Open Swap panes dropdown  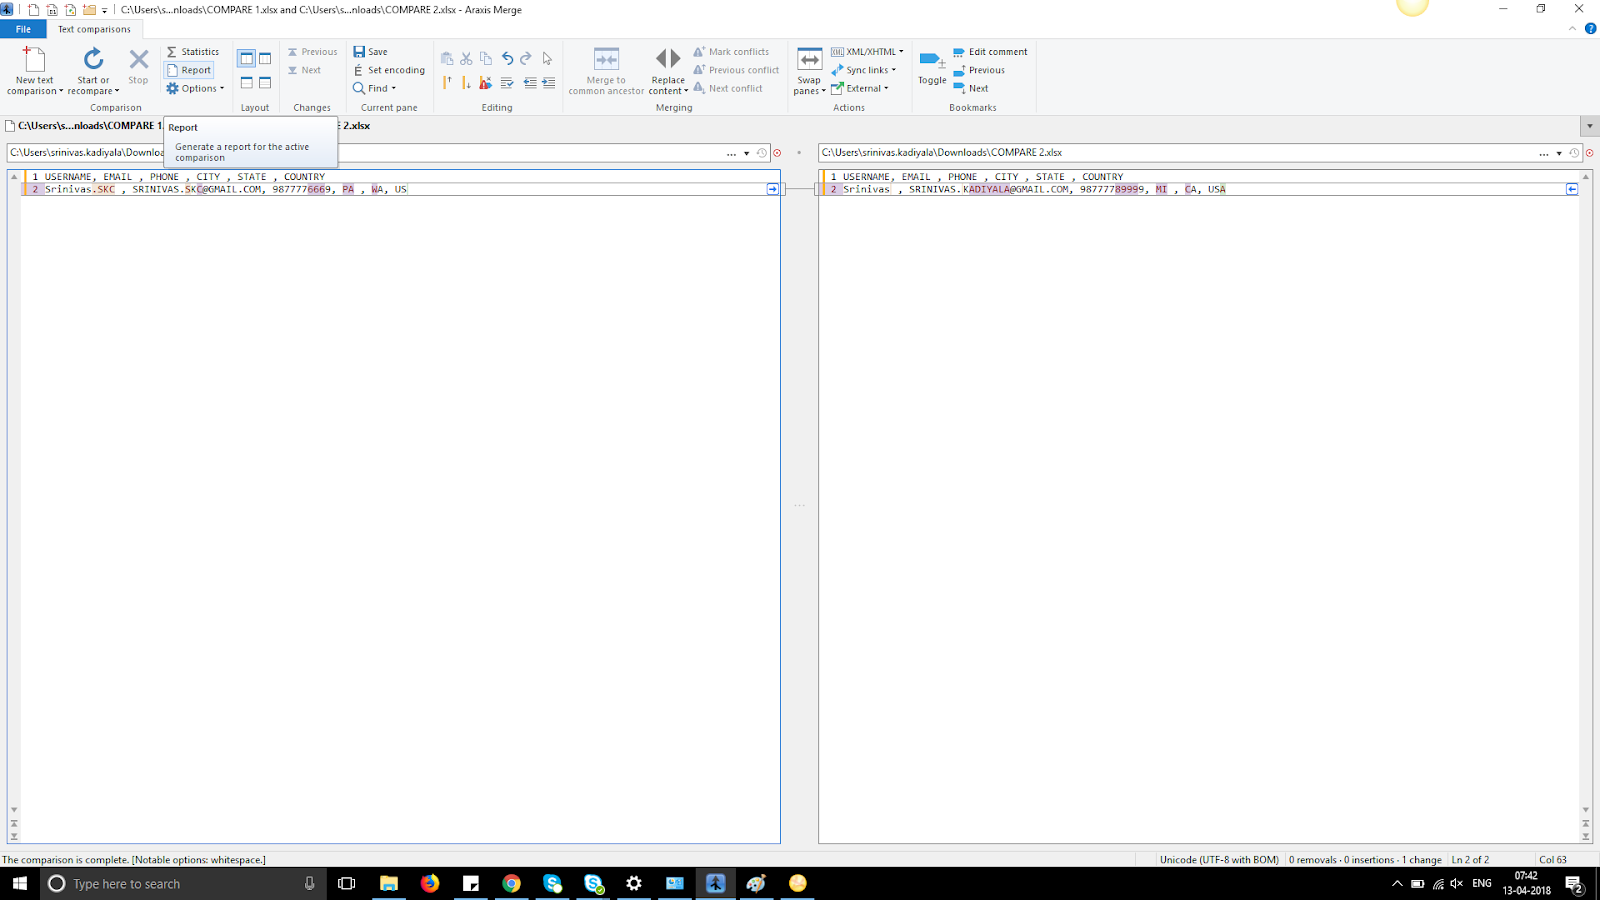pos(809,71)
